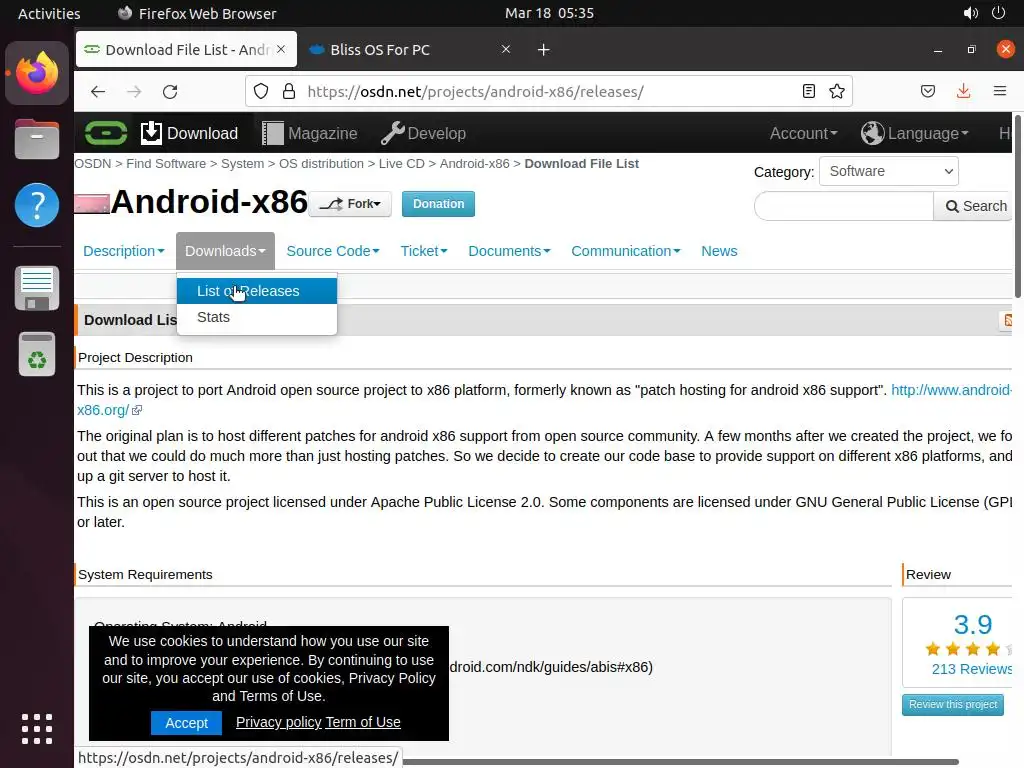Viewport: 1024px width, 768px height.
Task: Open Find Software breadcrumb
Action: (x=166, y=164)
